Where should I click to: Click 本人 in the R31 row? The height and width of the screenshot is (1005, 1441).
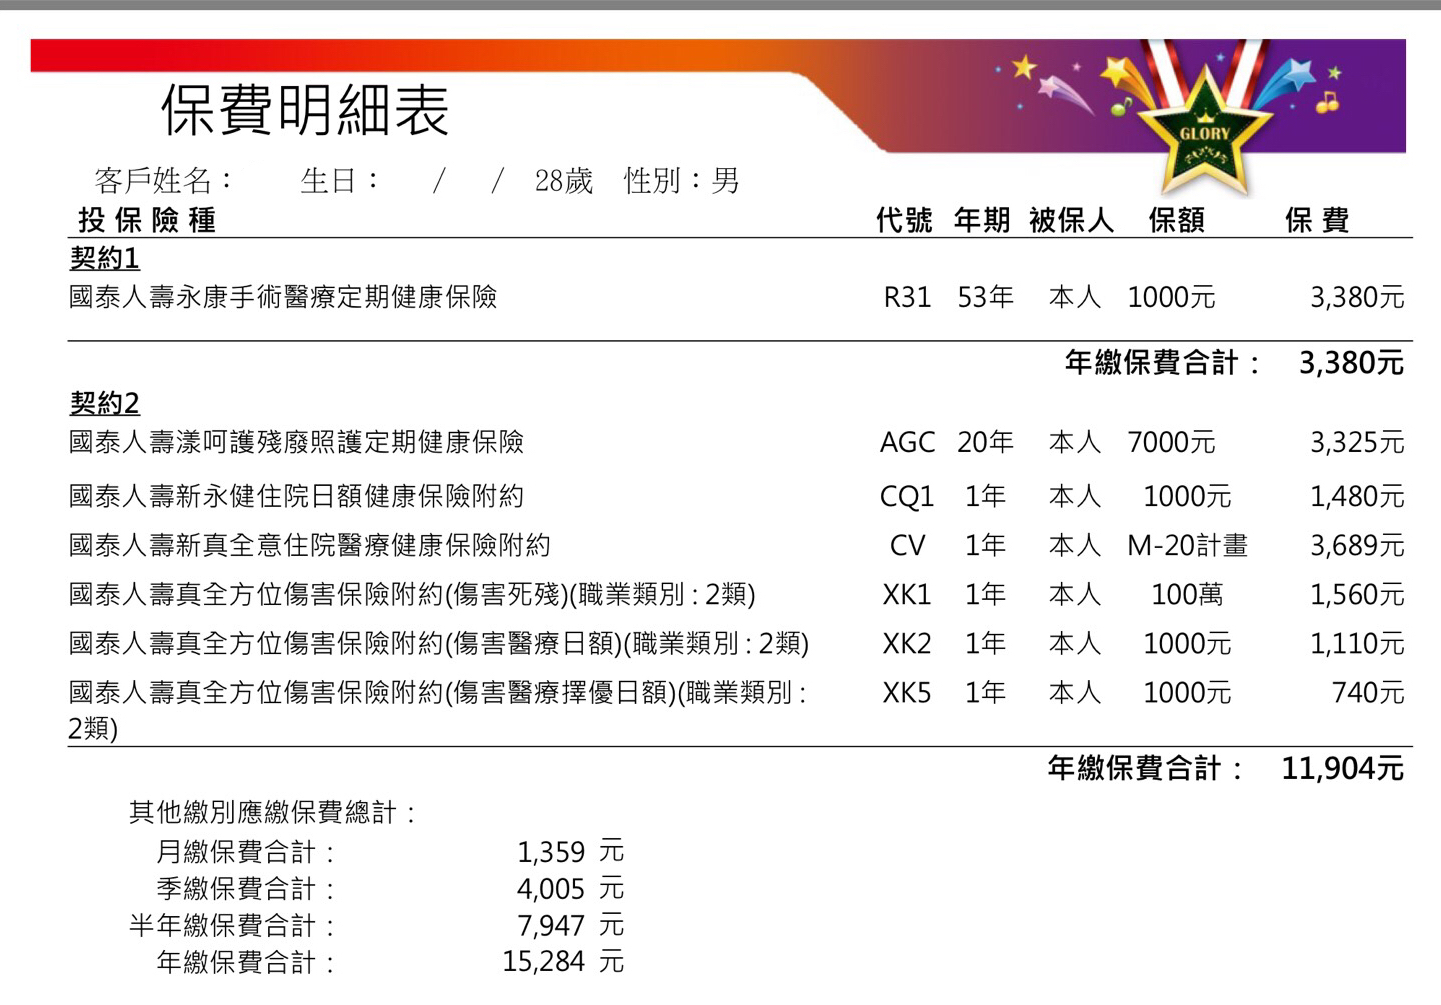[x=1074, y=297]
